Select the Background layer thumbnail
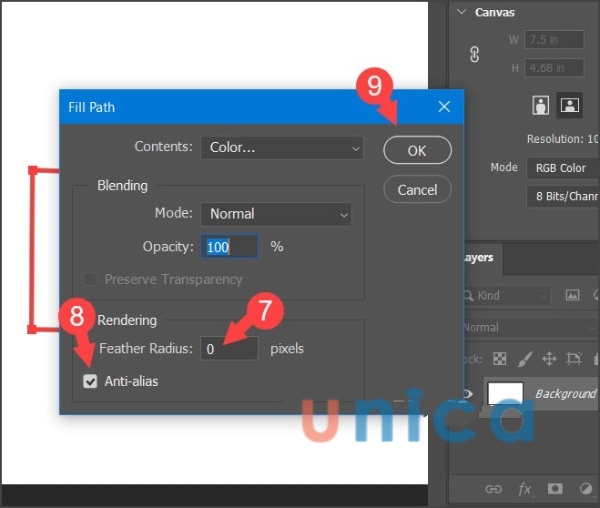Image resolution: width=600 pixels, height=508 pixels. click(505, 394)
